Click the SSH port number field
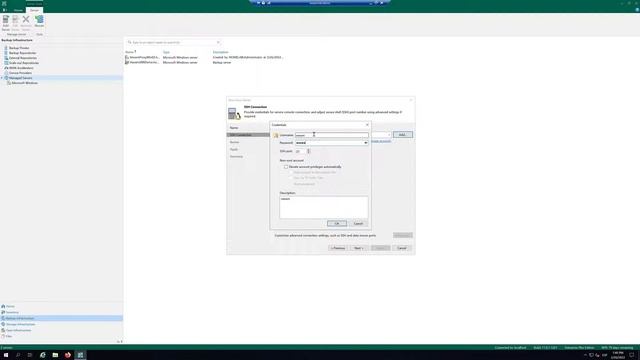 (300, 151)
